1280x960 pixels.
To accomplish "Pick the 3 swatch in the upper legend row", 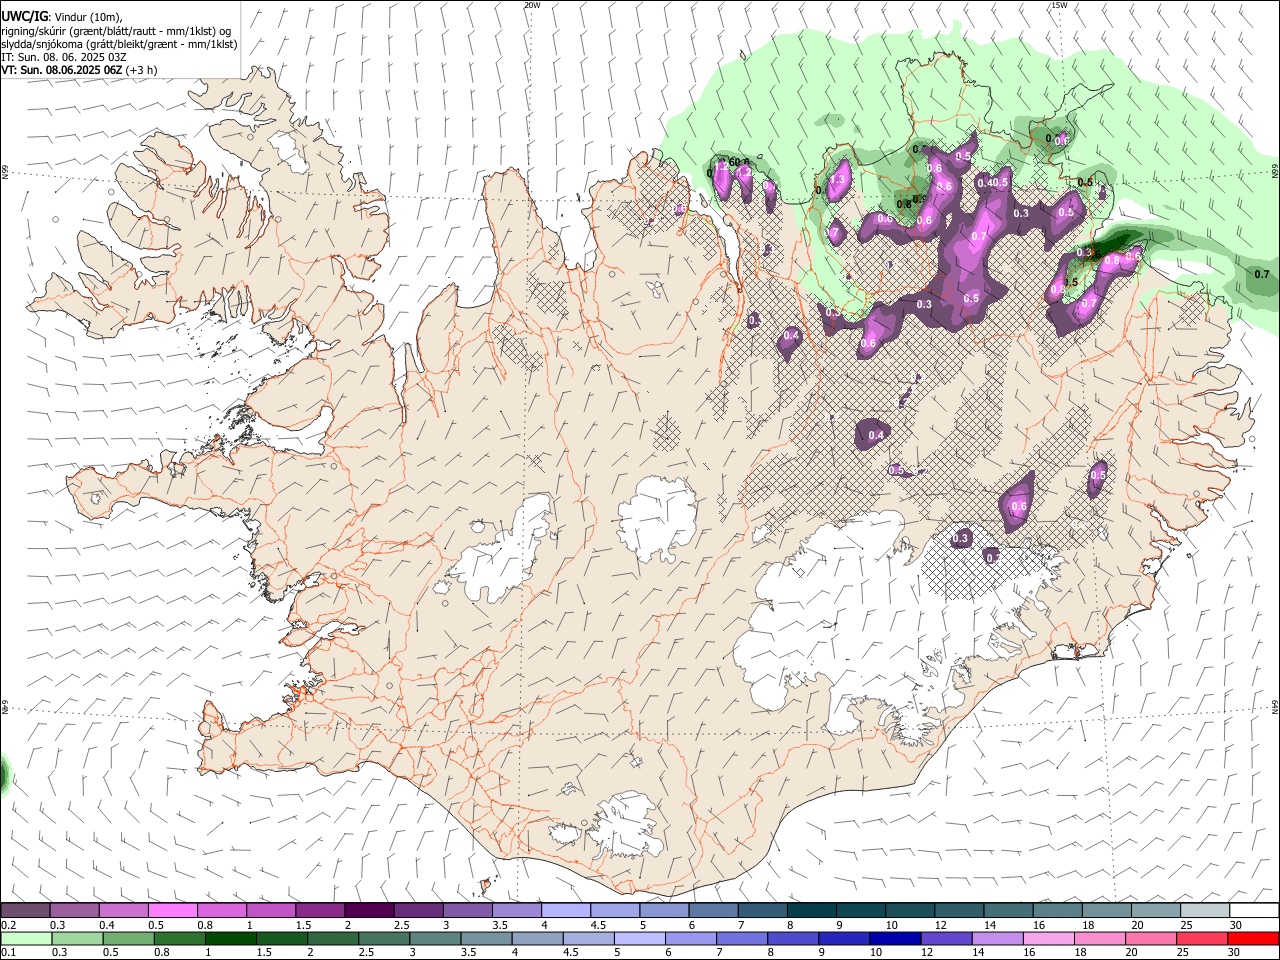I will coord(467,911).
